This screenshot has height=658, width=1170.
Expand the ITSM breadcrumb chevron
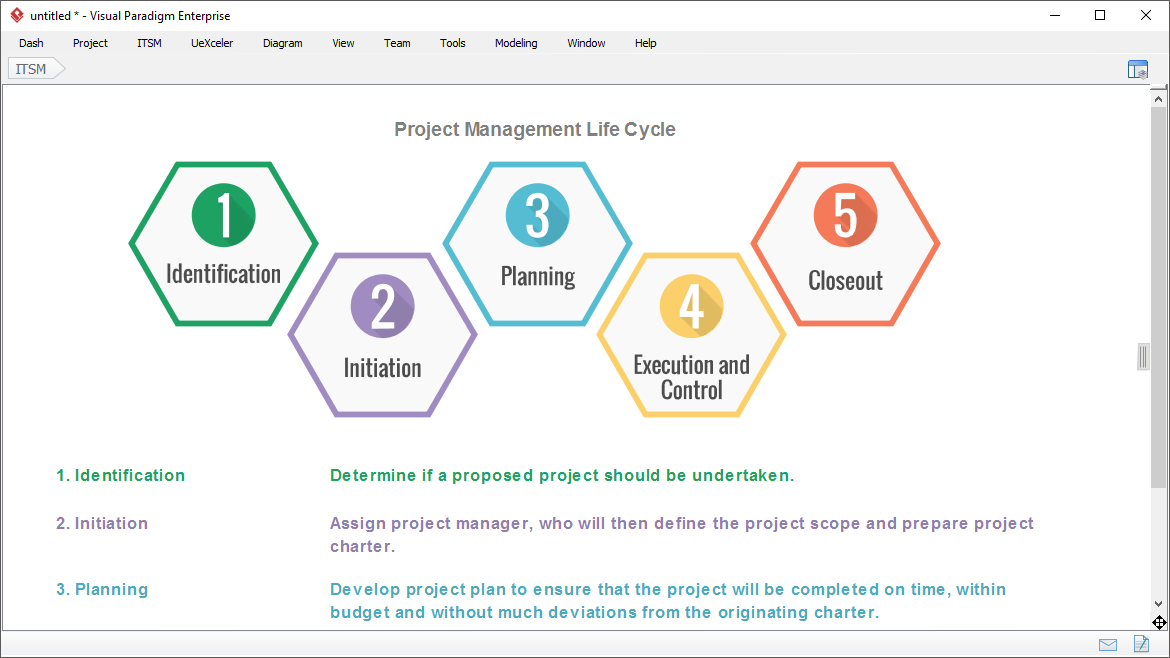(57, 68)
